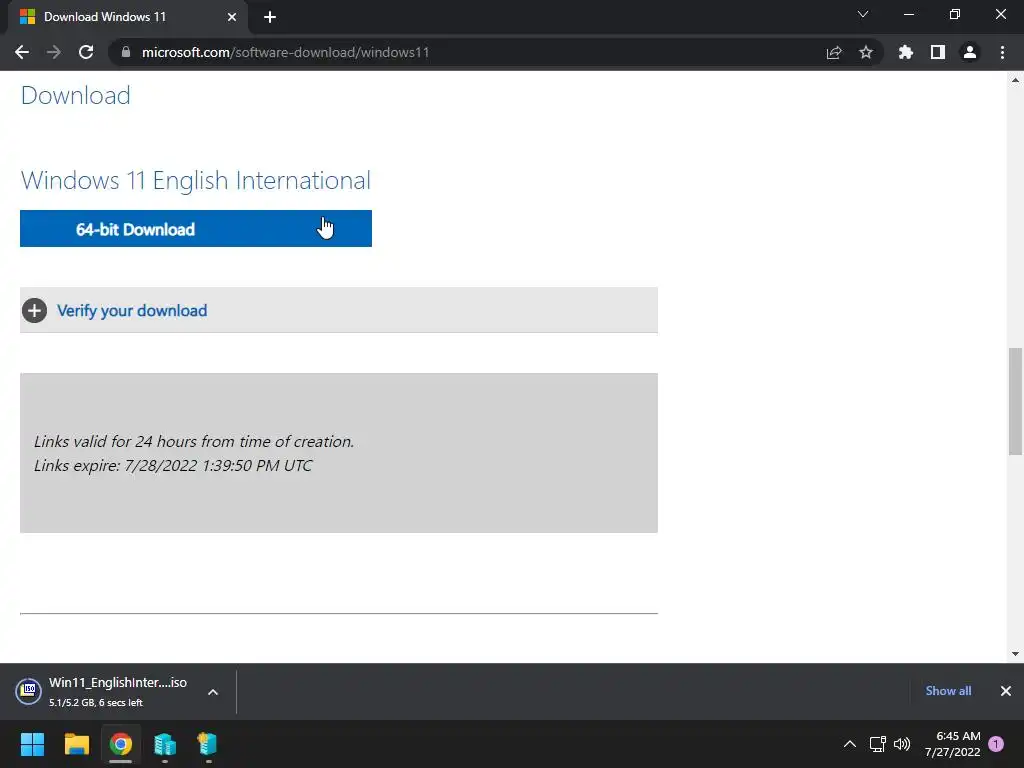Click the scrollbar up arrow

[1015, 80]
